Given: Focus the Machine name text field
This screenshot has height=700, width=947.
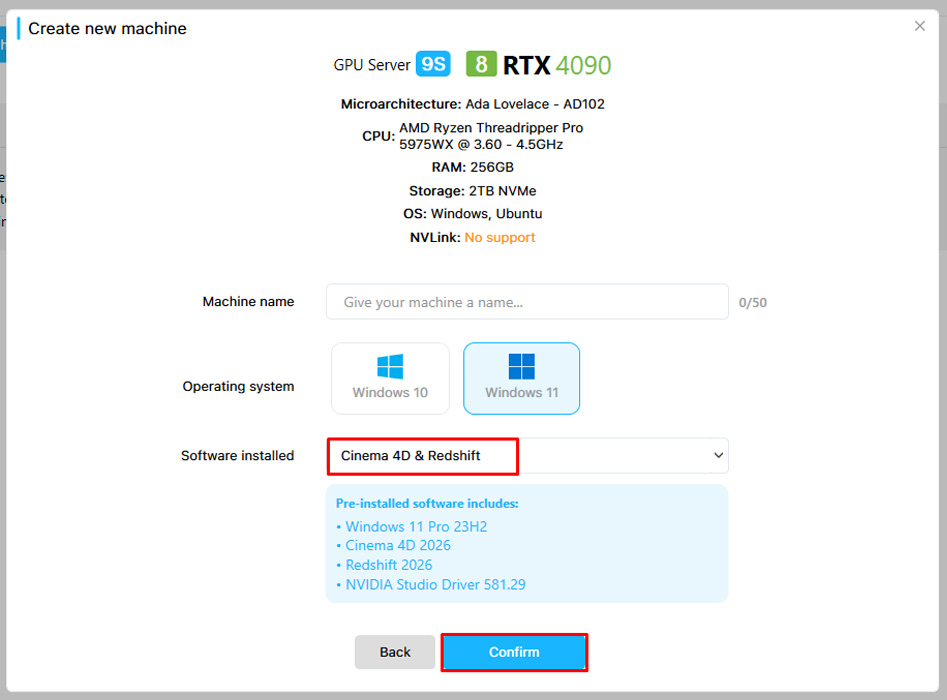Looking at the screenshot, I should (527, 302).
